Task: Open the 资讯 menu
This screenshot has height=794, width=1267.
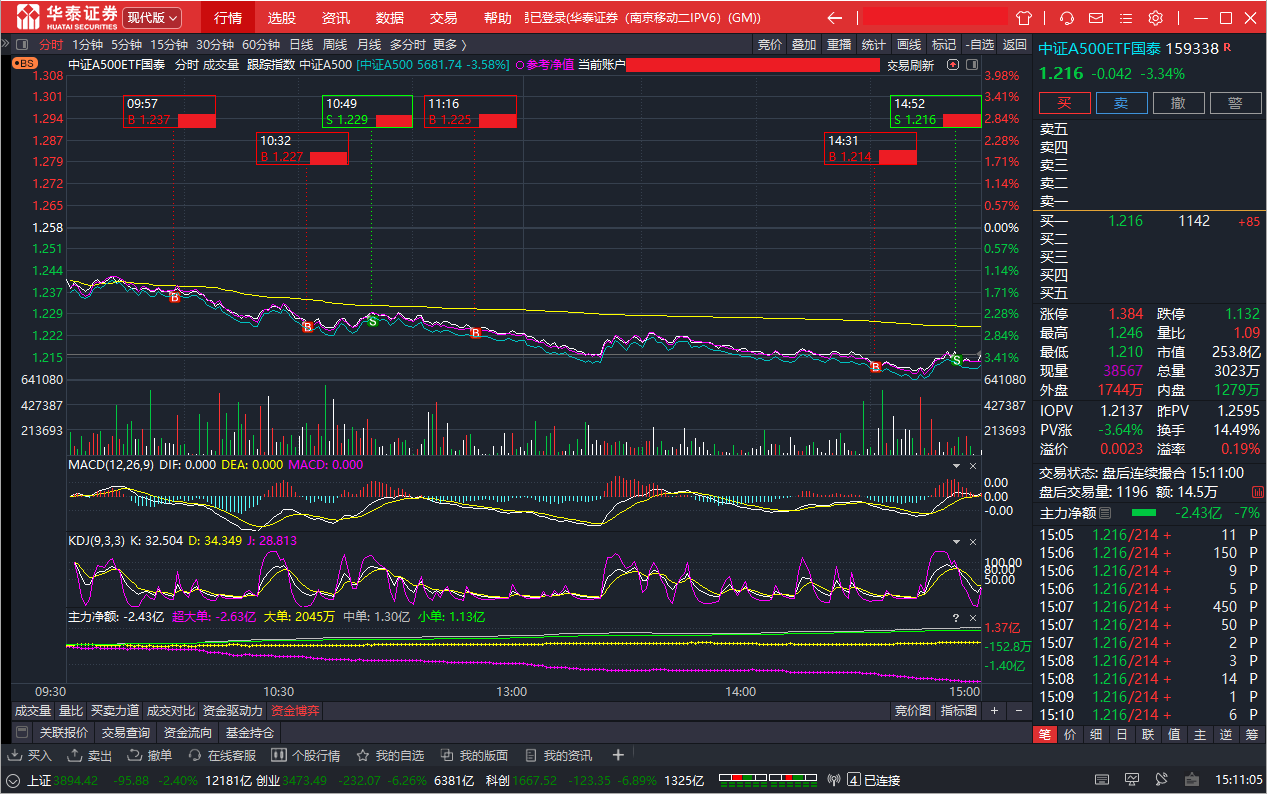Action: 336,18
